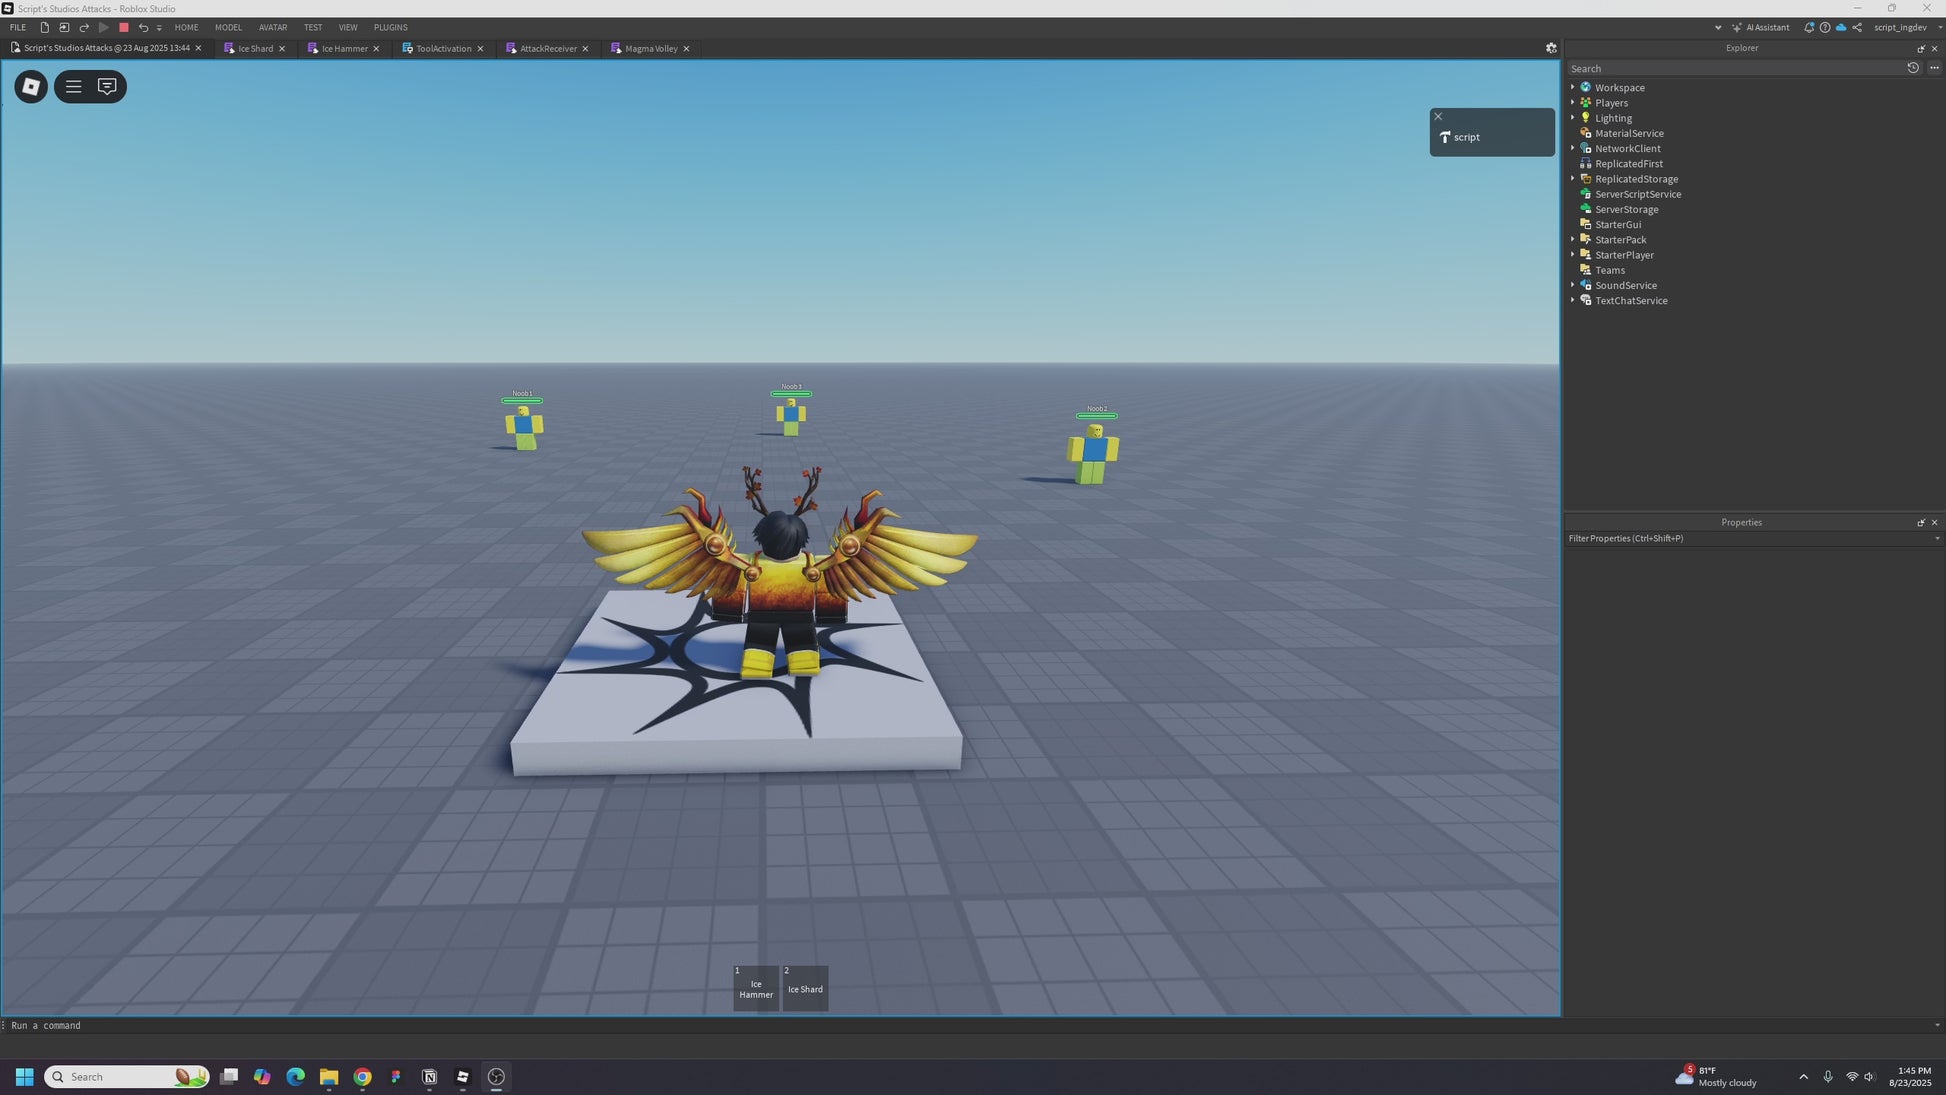Click the cloud save status icon
This screenshot has height=1095, width=1946.
1841,28
